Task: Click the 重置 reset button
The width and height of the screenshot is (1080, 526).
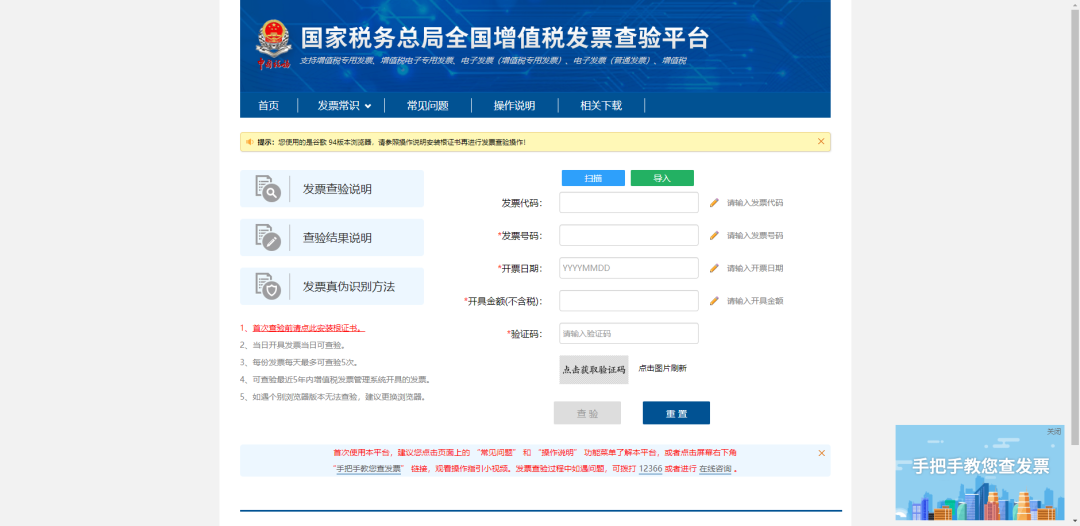Action: [676, 413]
